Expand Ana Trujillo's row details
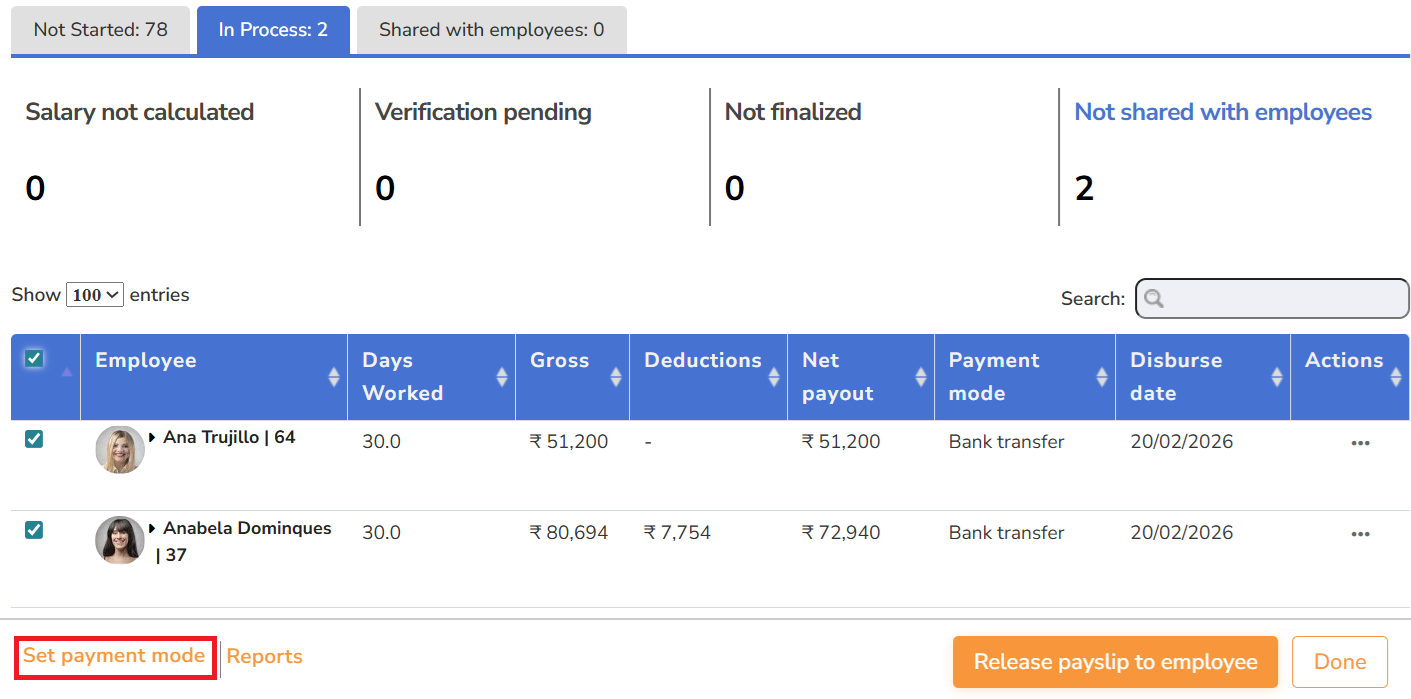1411x699 pixels. click(x=153, y=438)
